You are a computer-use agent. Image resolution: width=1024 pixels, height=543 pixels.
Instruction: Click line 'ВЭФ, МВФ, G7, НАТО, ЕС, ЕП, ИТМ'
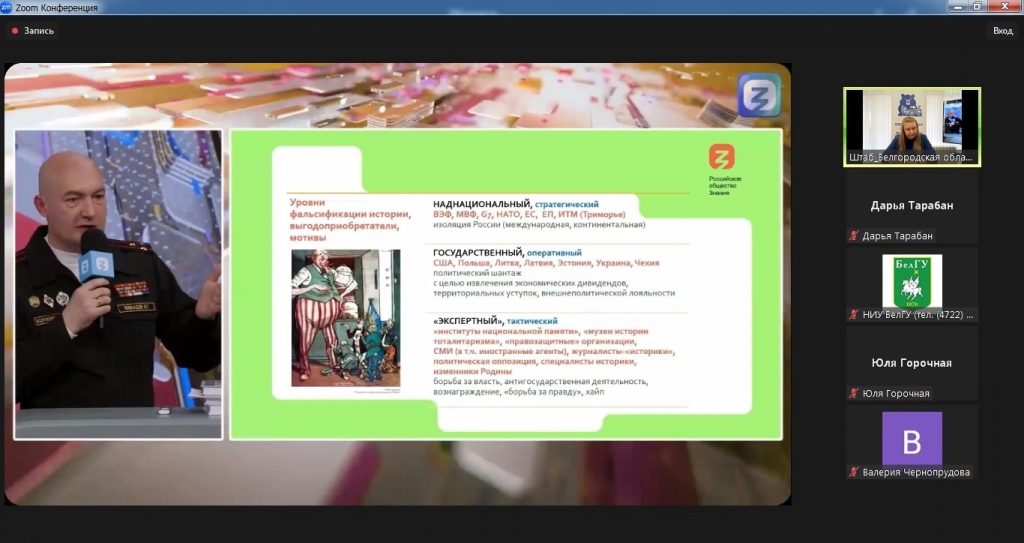529,214
